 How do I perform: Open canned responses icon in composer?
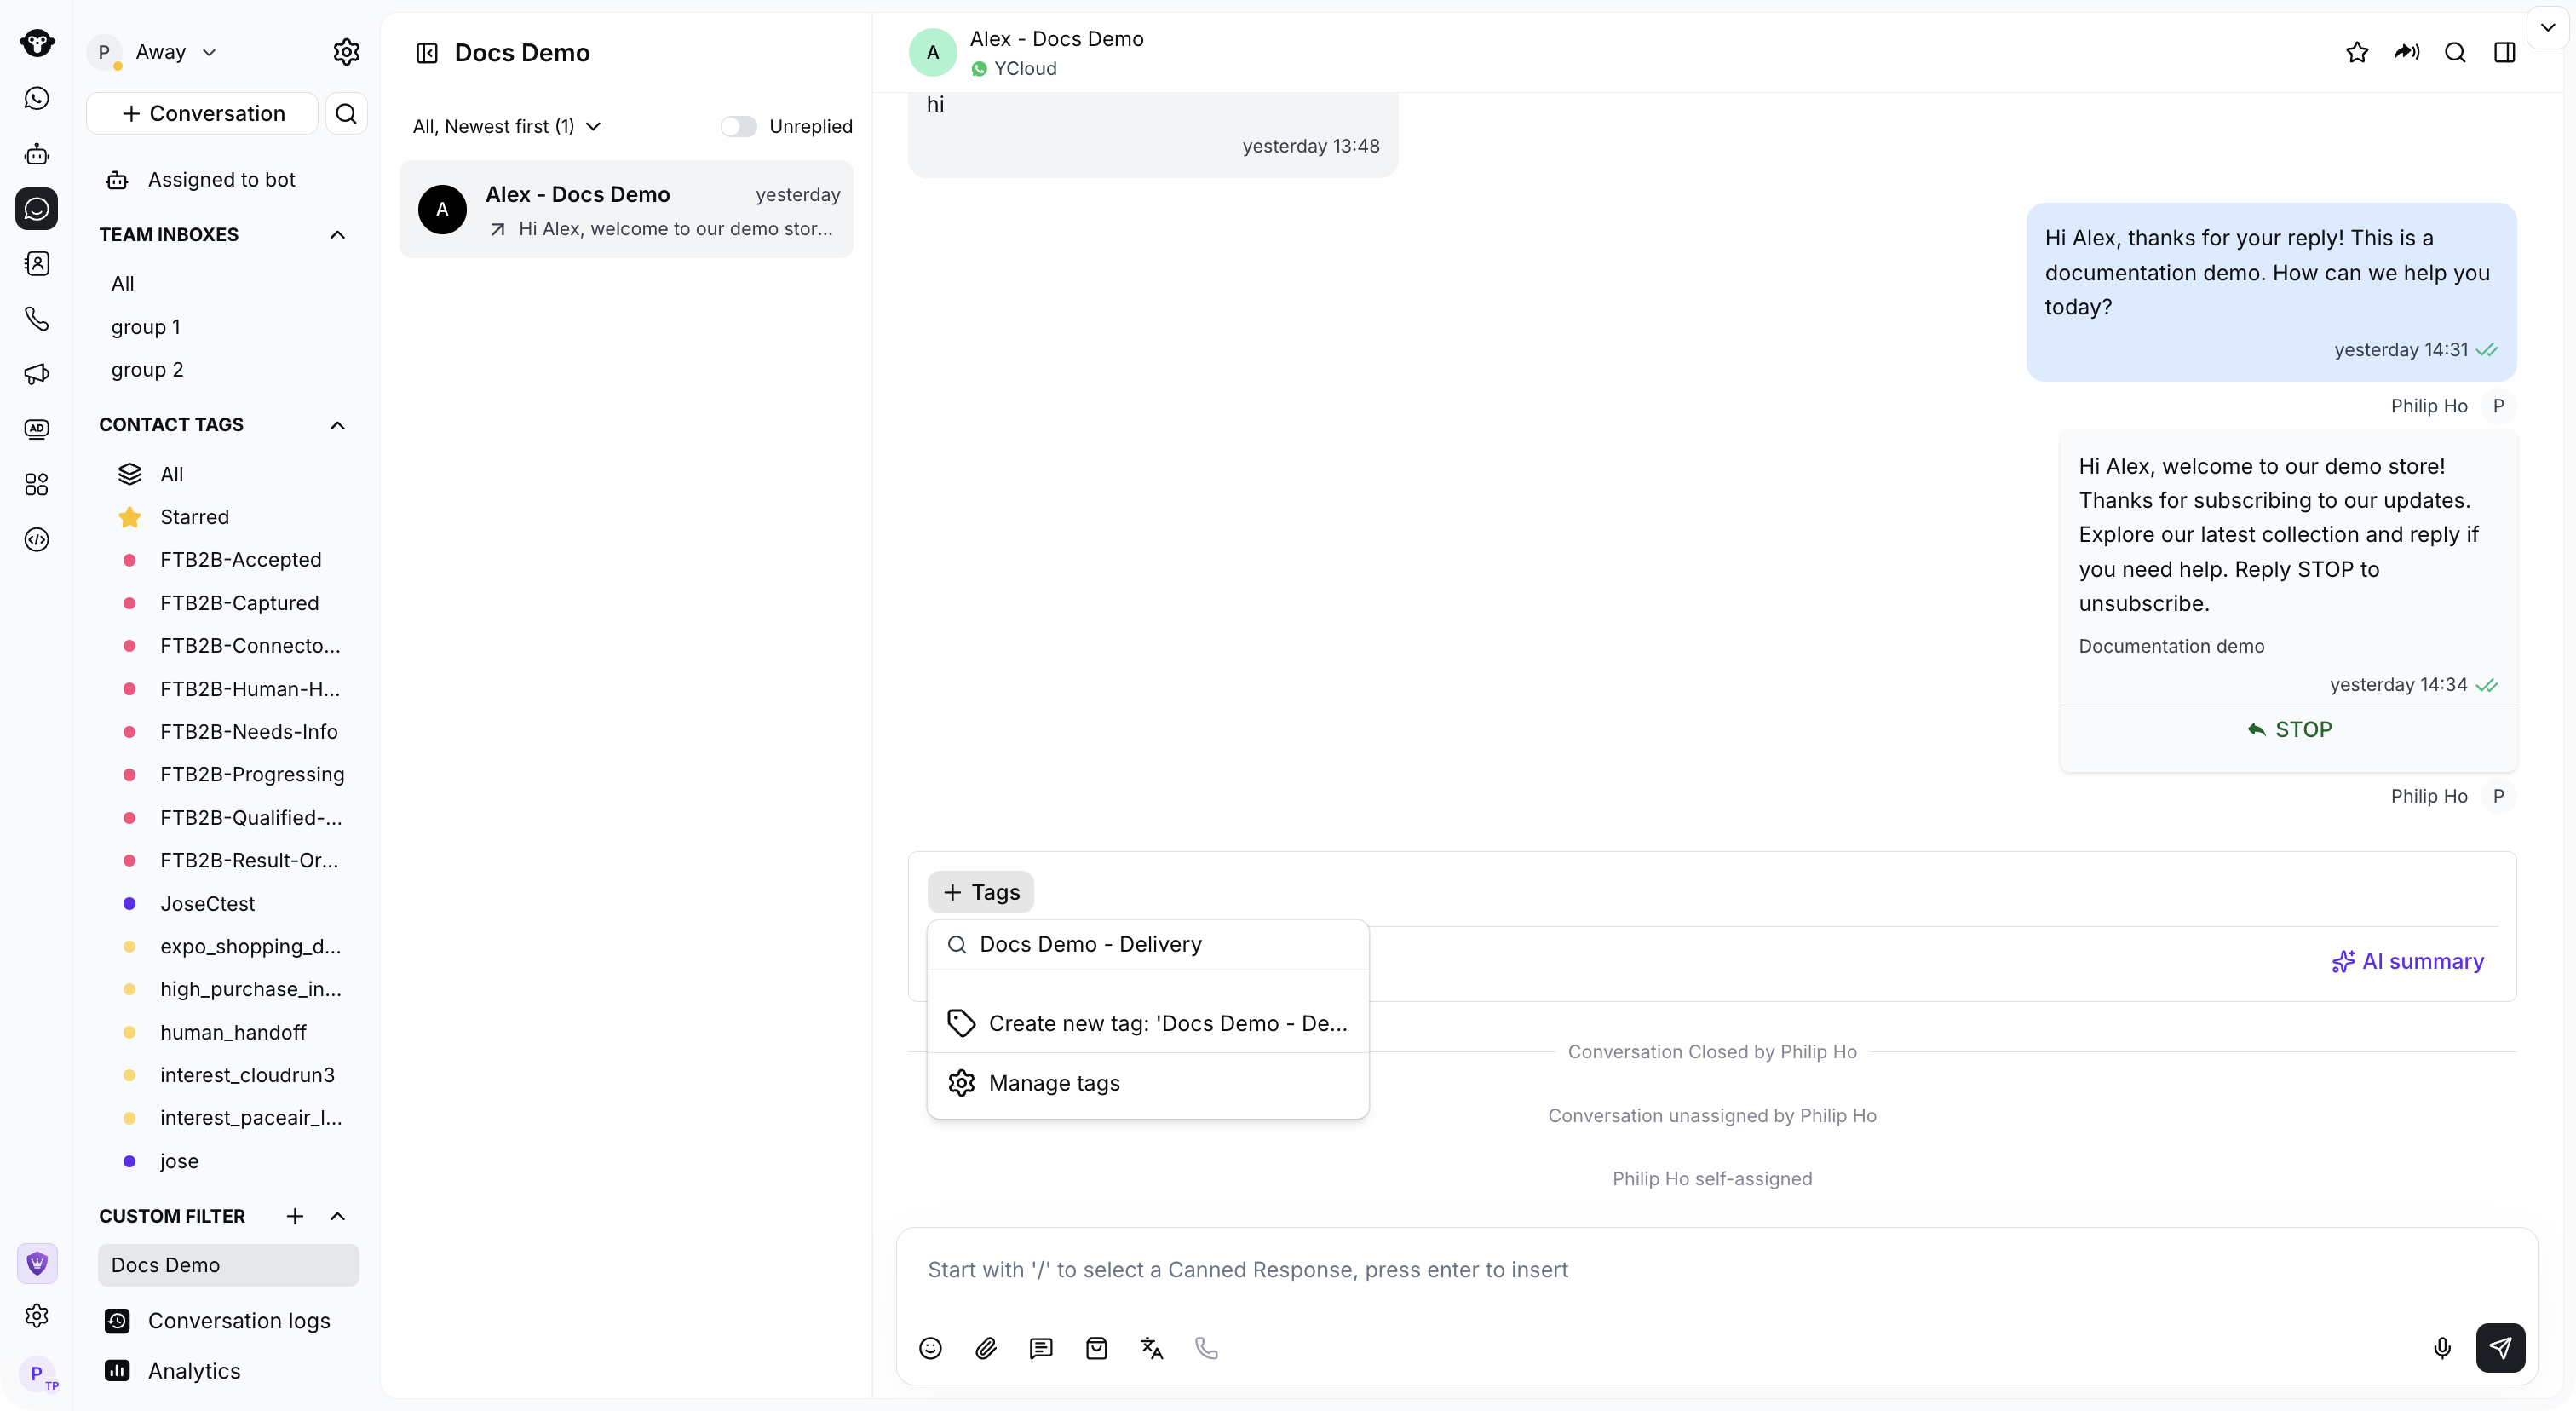coord(1041,1348)
